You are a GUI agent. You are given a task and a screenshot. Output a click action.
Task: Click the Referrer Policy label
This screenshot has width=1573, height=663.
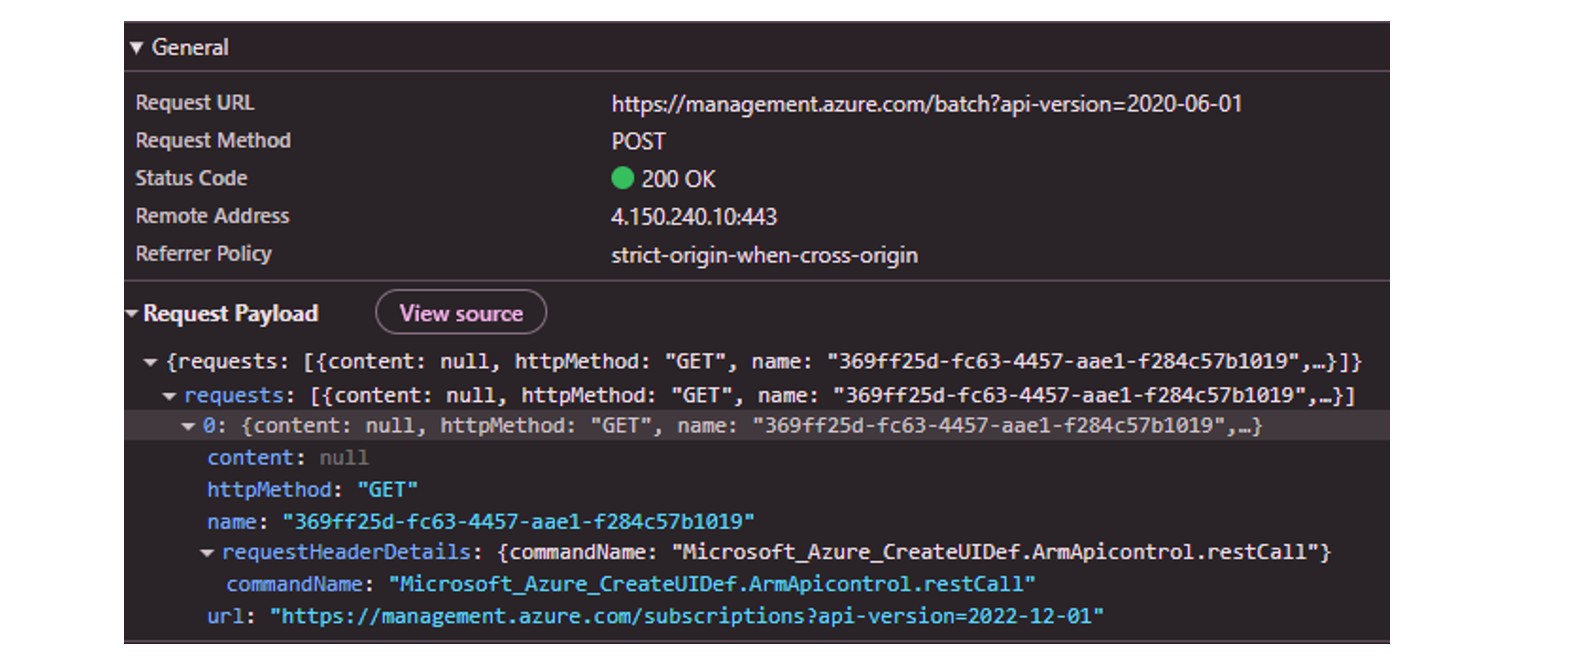(203, 254)
